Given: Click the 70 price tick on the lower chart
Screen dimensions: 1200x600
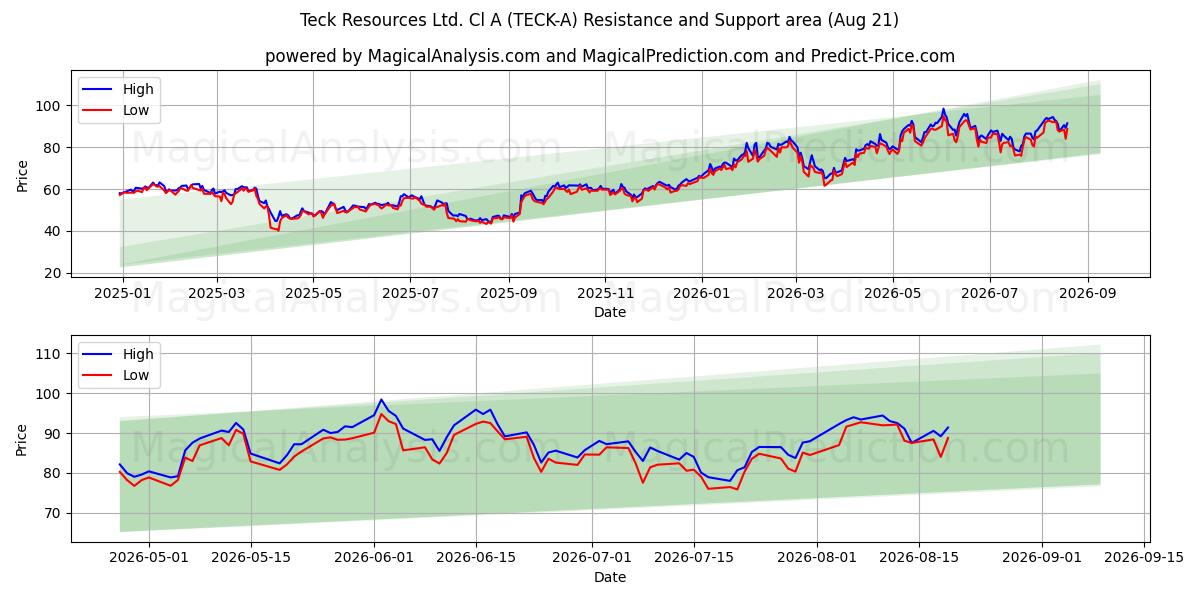Looking at the screenshot, I should point(55,513).
